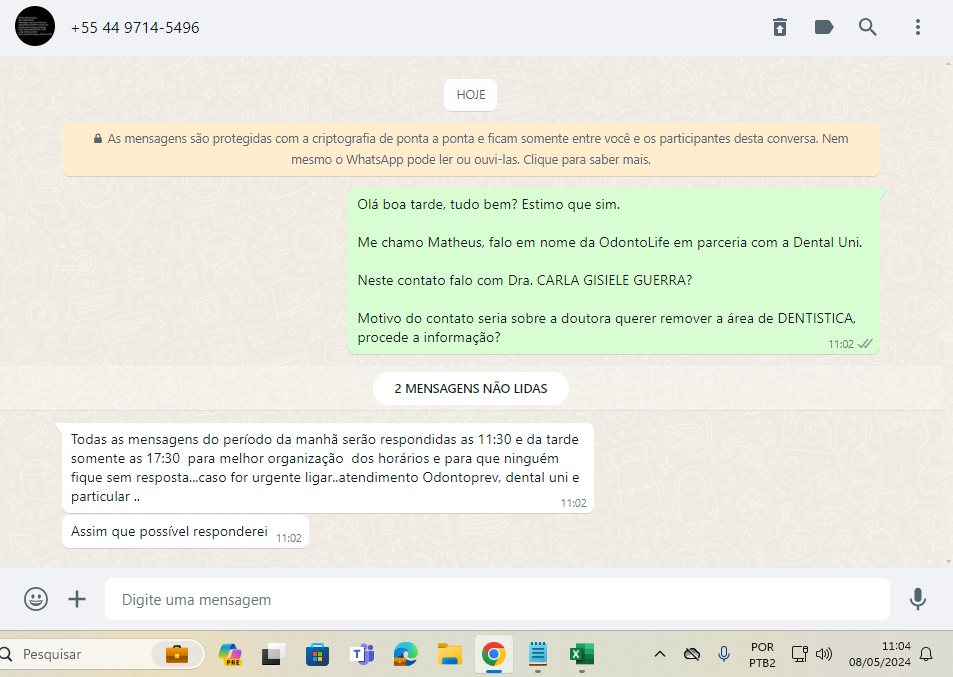The width and height of the screenshot is (953, 677).
Task: Open the three-dot chat menu
Action: tap(918, 27)
